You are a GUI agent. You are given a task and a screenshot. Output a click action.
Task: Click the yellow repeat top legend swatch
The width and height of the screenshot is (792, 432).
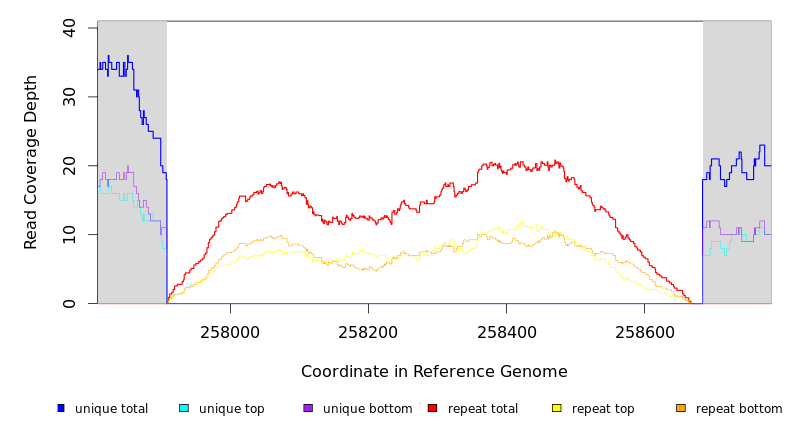(557, 408)
